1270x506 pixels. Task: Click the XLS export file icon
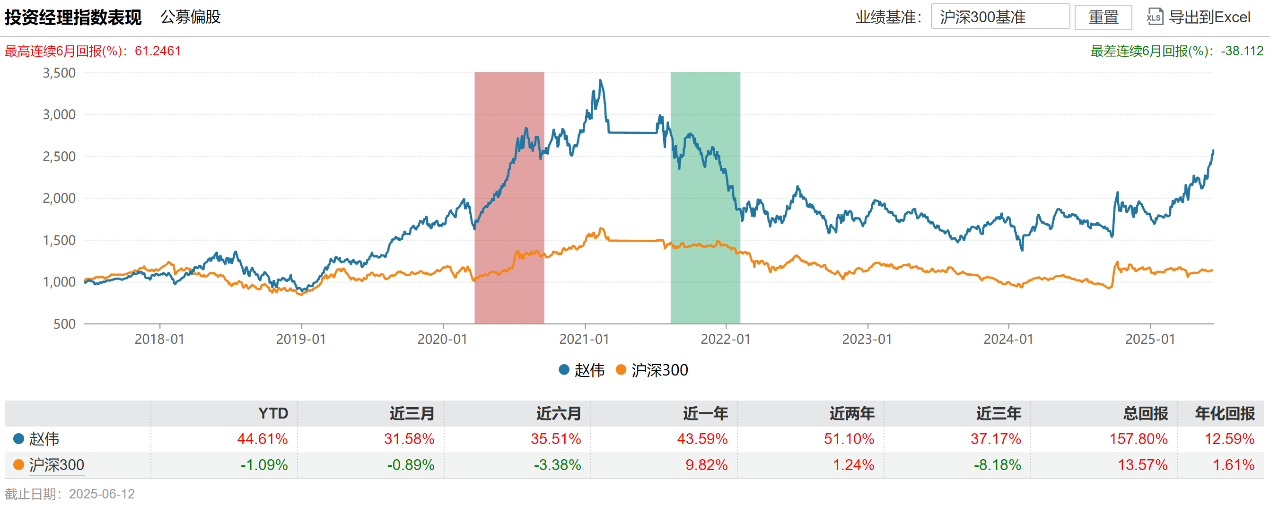[1156, 17]
